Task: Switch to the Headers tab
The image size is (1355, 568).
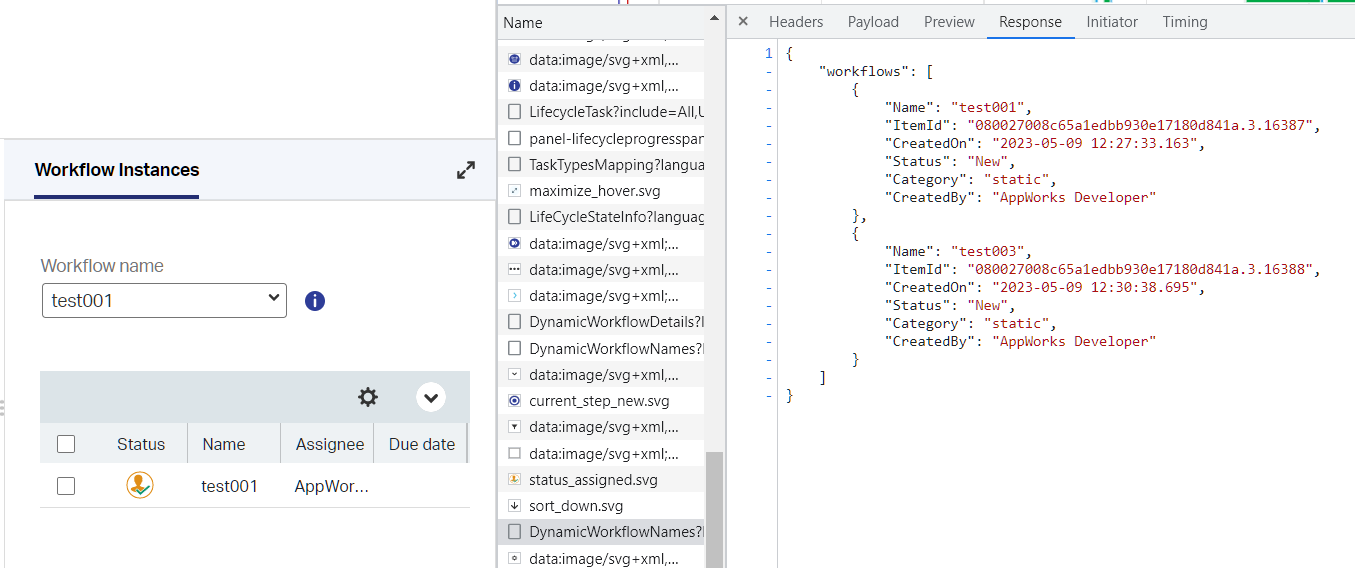Action: (796, 22)
